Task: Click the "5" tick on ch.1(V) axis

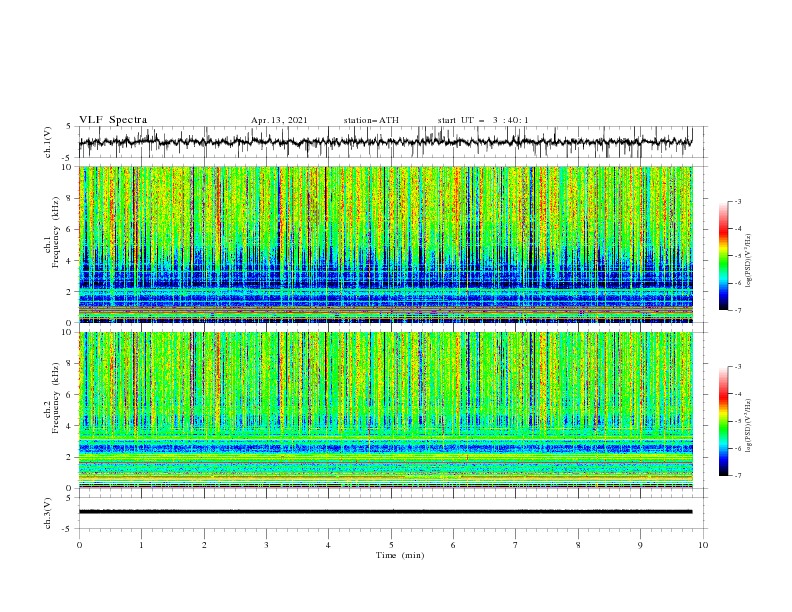Action: (69, 126)
